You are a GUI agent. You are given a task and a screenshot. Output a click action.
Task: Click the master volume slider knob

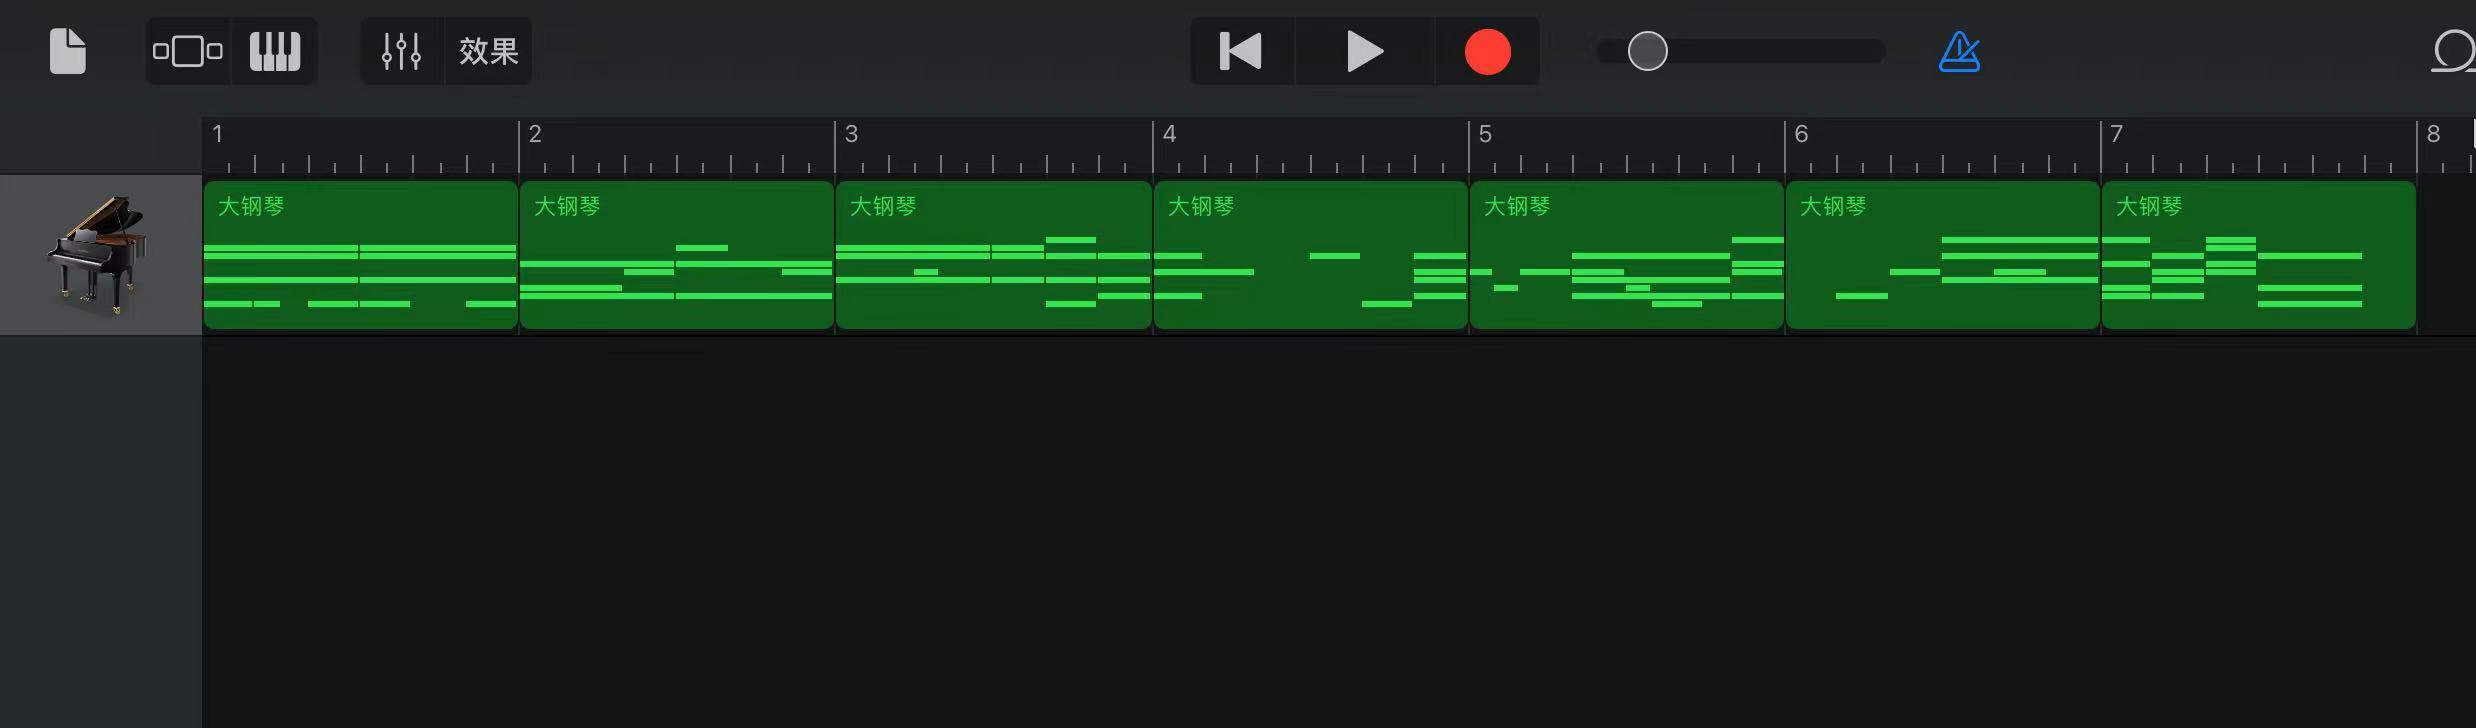point(1648,51)
